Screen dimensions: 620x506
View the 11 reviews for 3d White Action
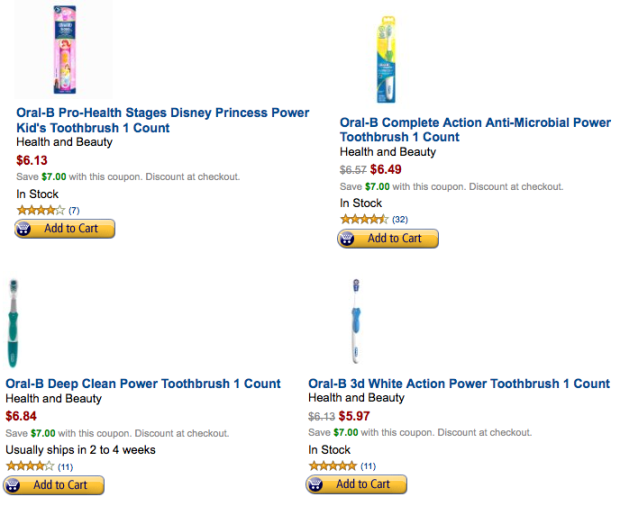368,467
